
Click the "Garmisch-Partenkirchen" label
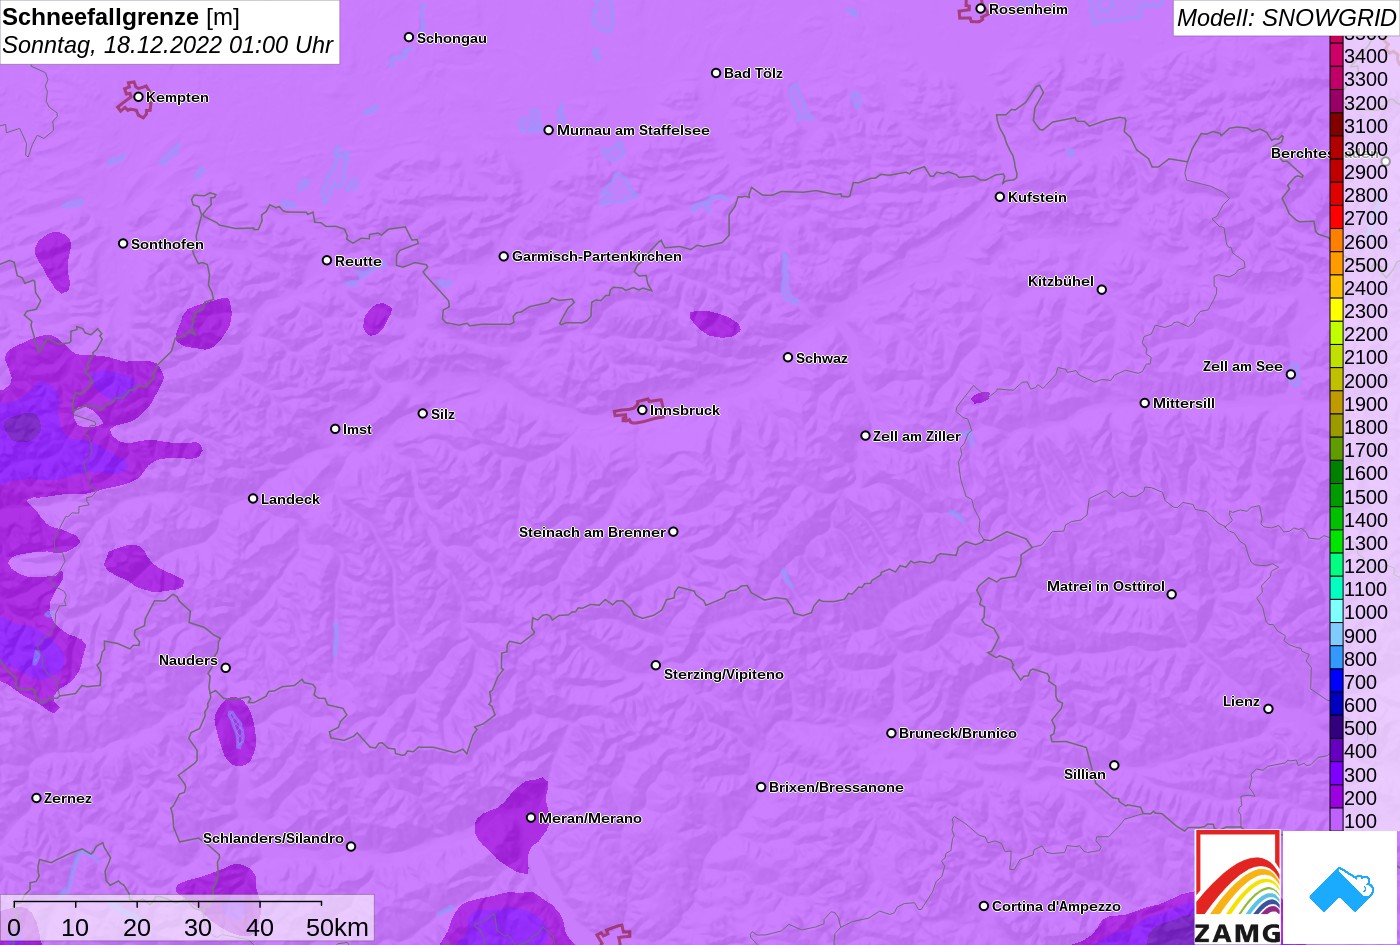(x=597, y=256)
